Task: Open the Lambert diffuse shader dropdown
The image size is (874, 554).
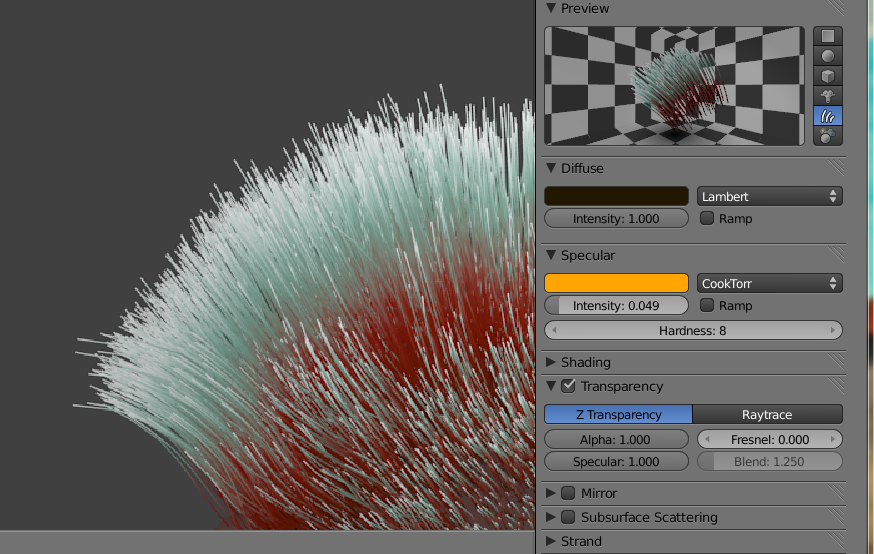Action: pos(769,196)
